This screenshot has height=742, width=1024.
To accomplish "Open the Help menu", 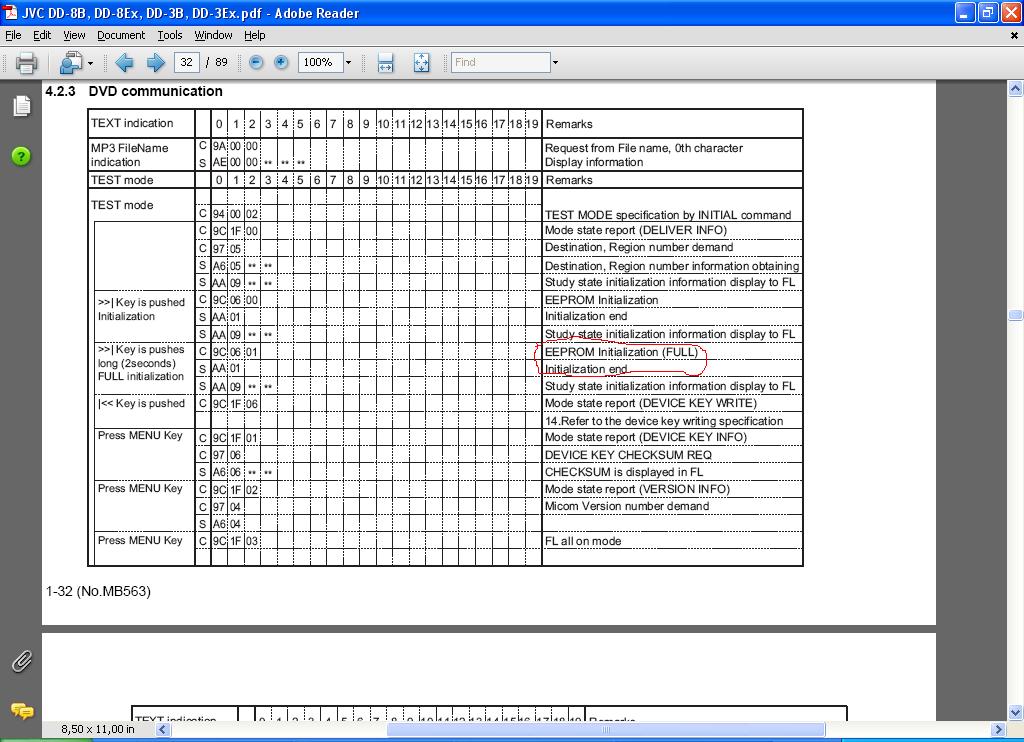I will [x=255, y=35].
